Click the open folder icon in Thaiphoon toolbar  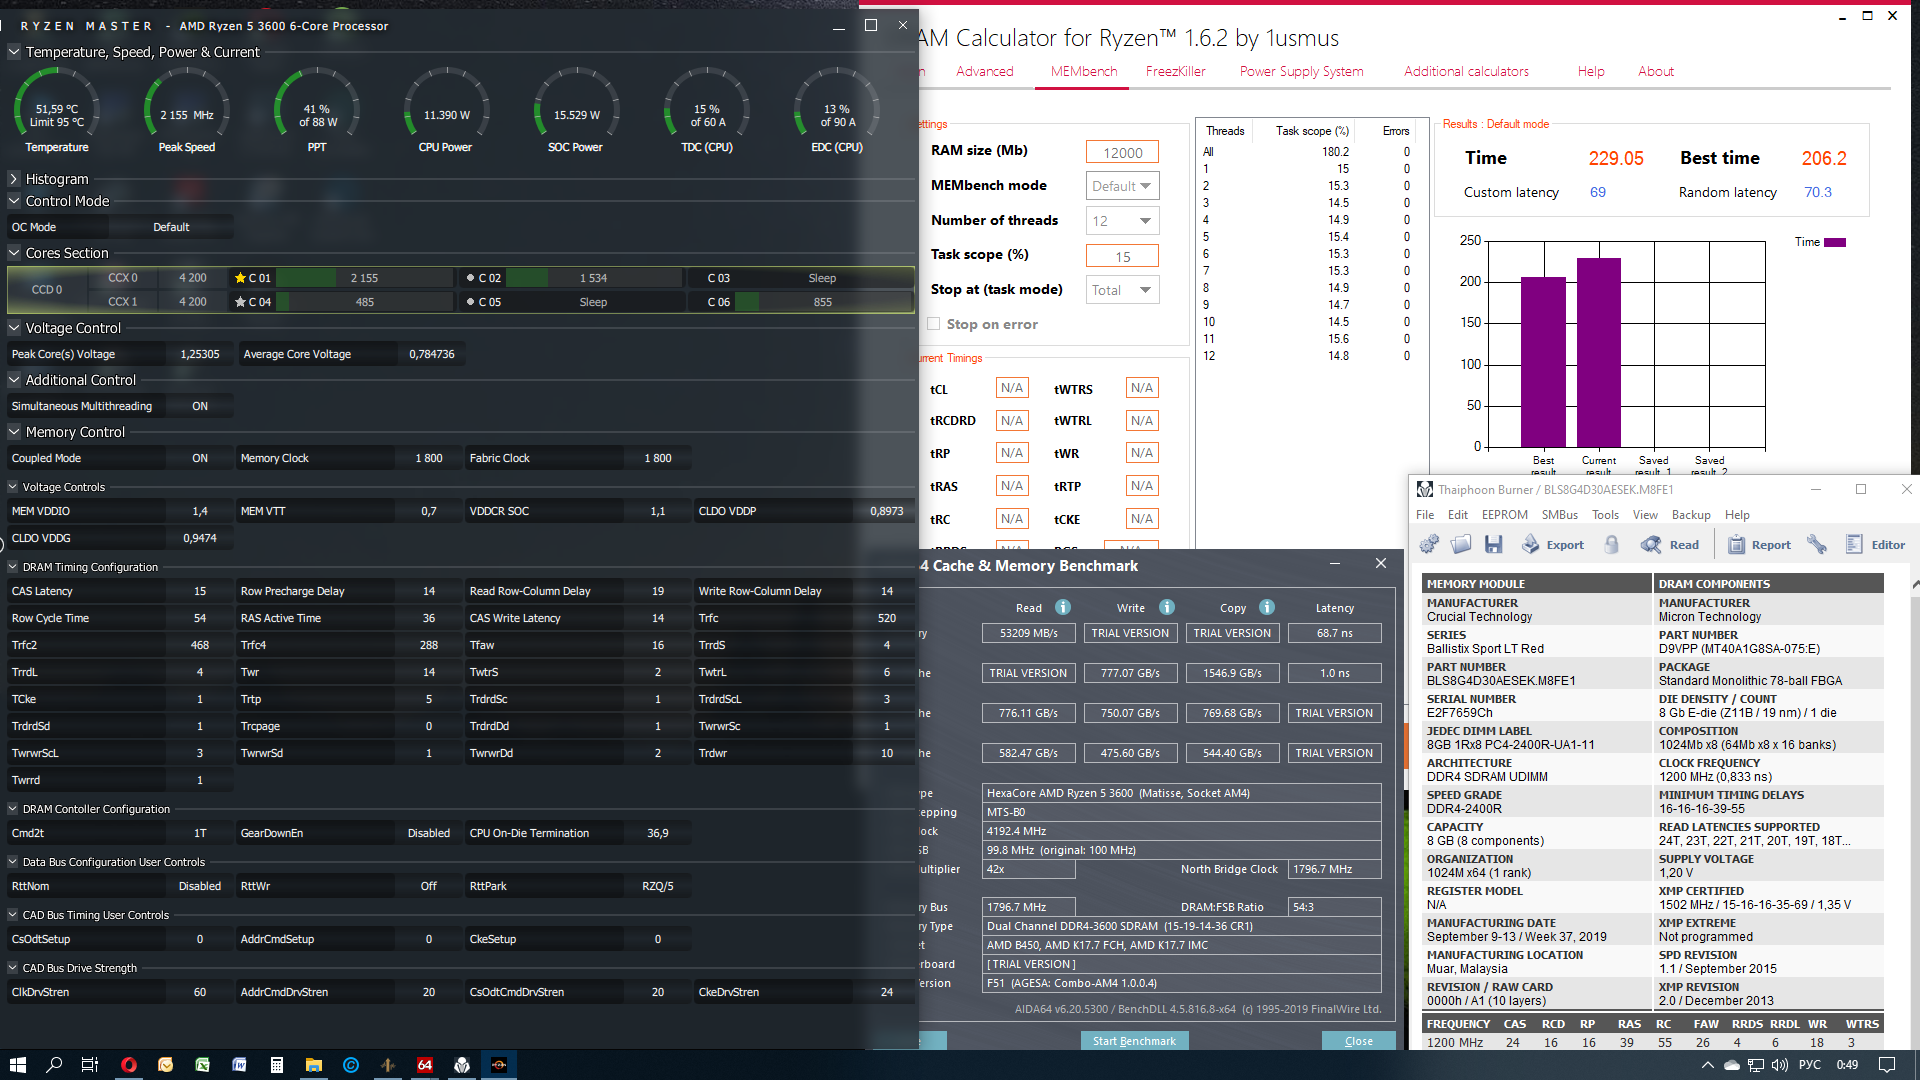pyautogui.click(x=1461, y=544)
